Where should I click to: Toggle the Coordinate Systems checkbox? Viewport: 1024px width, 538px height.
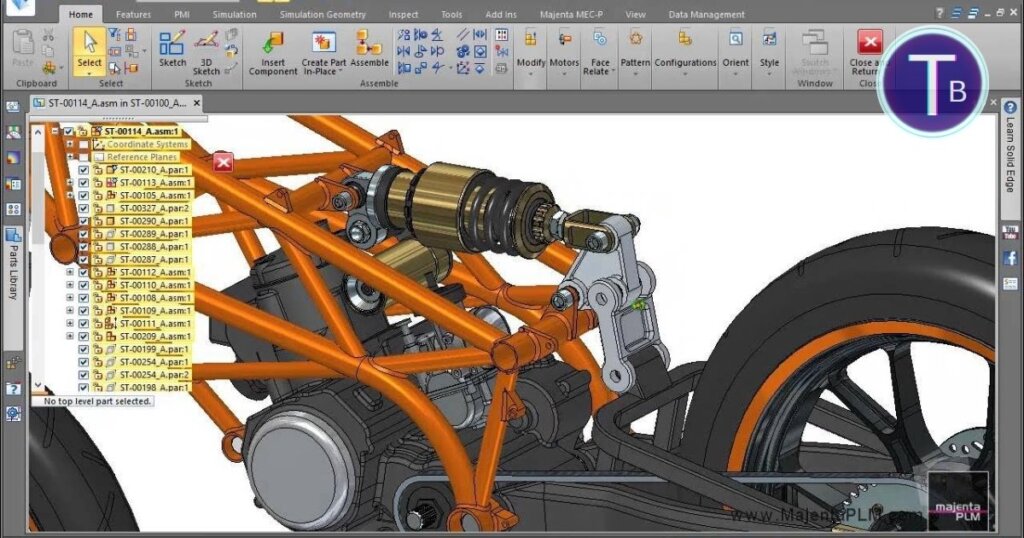(x=84, y=144)
